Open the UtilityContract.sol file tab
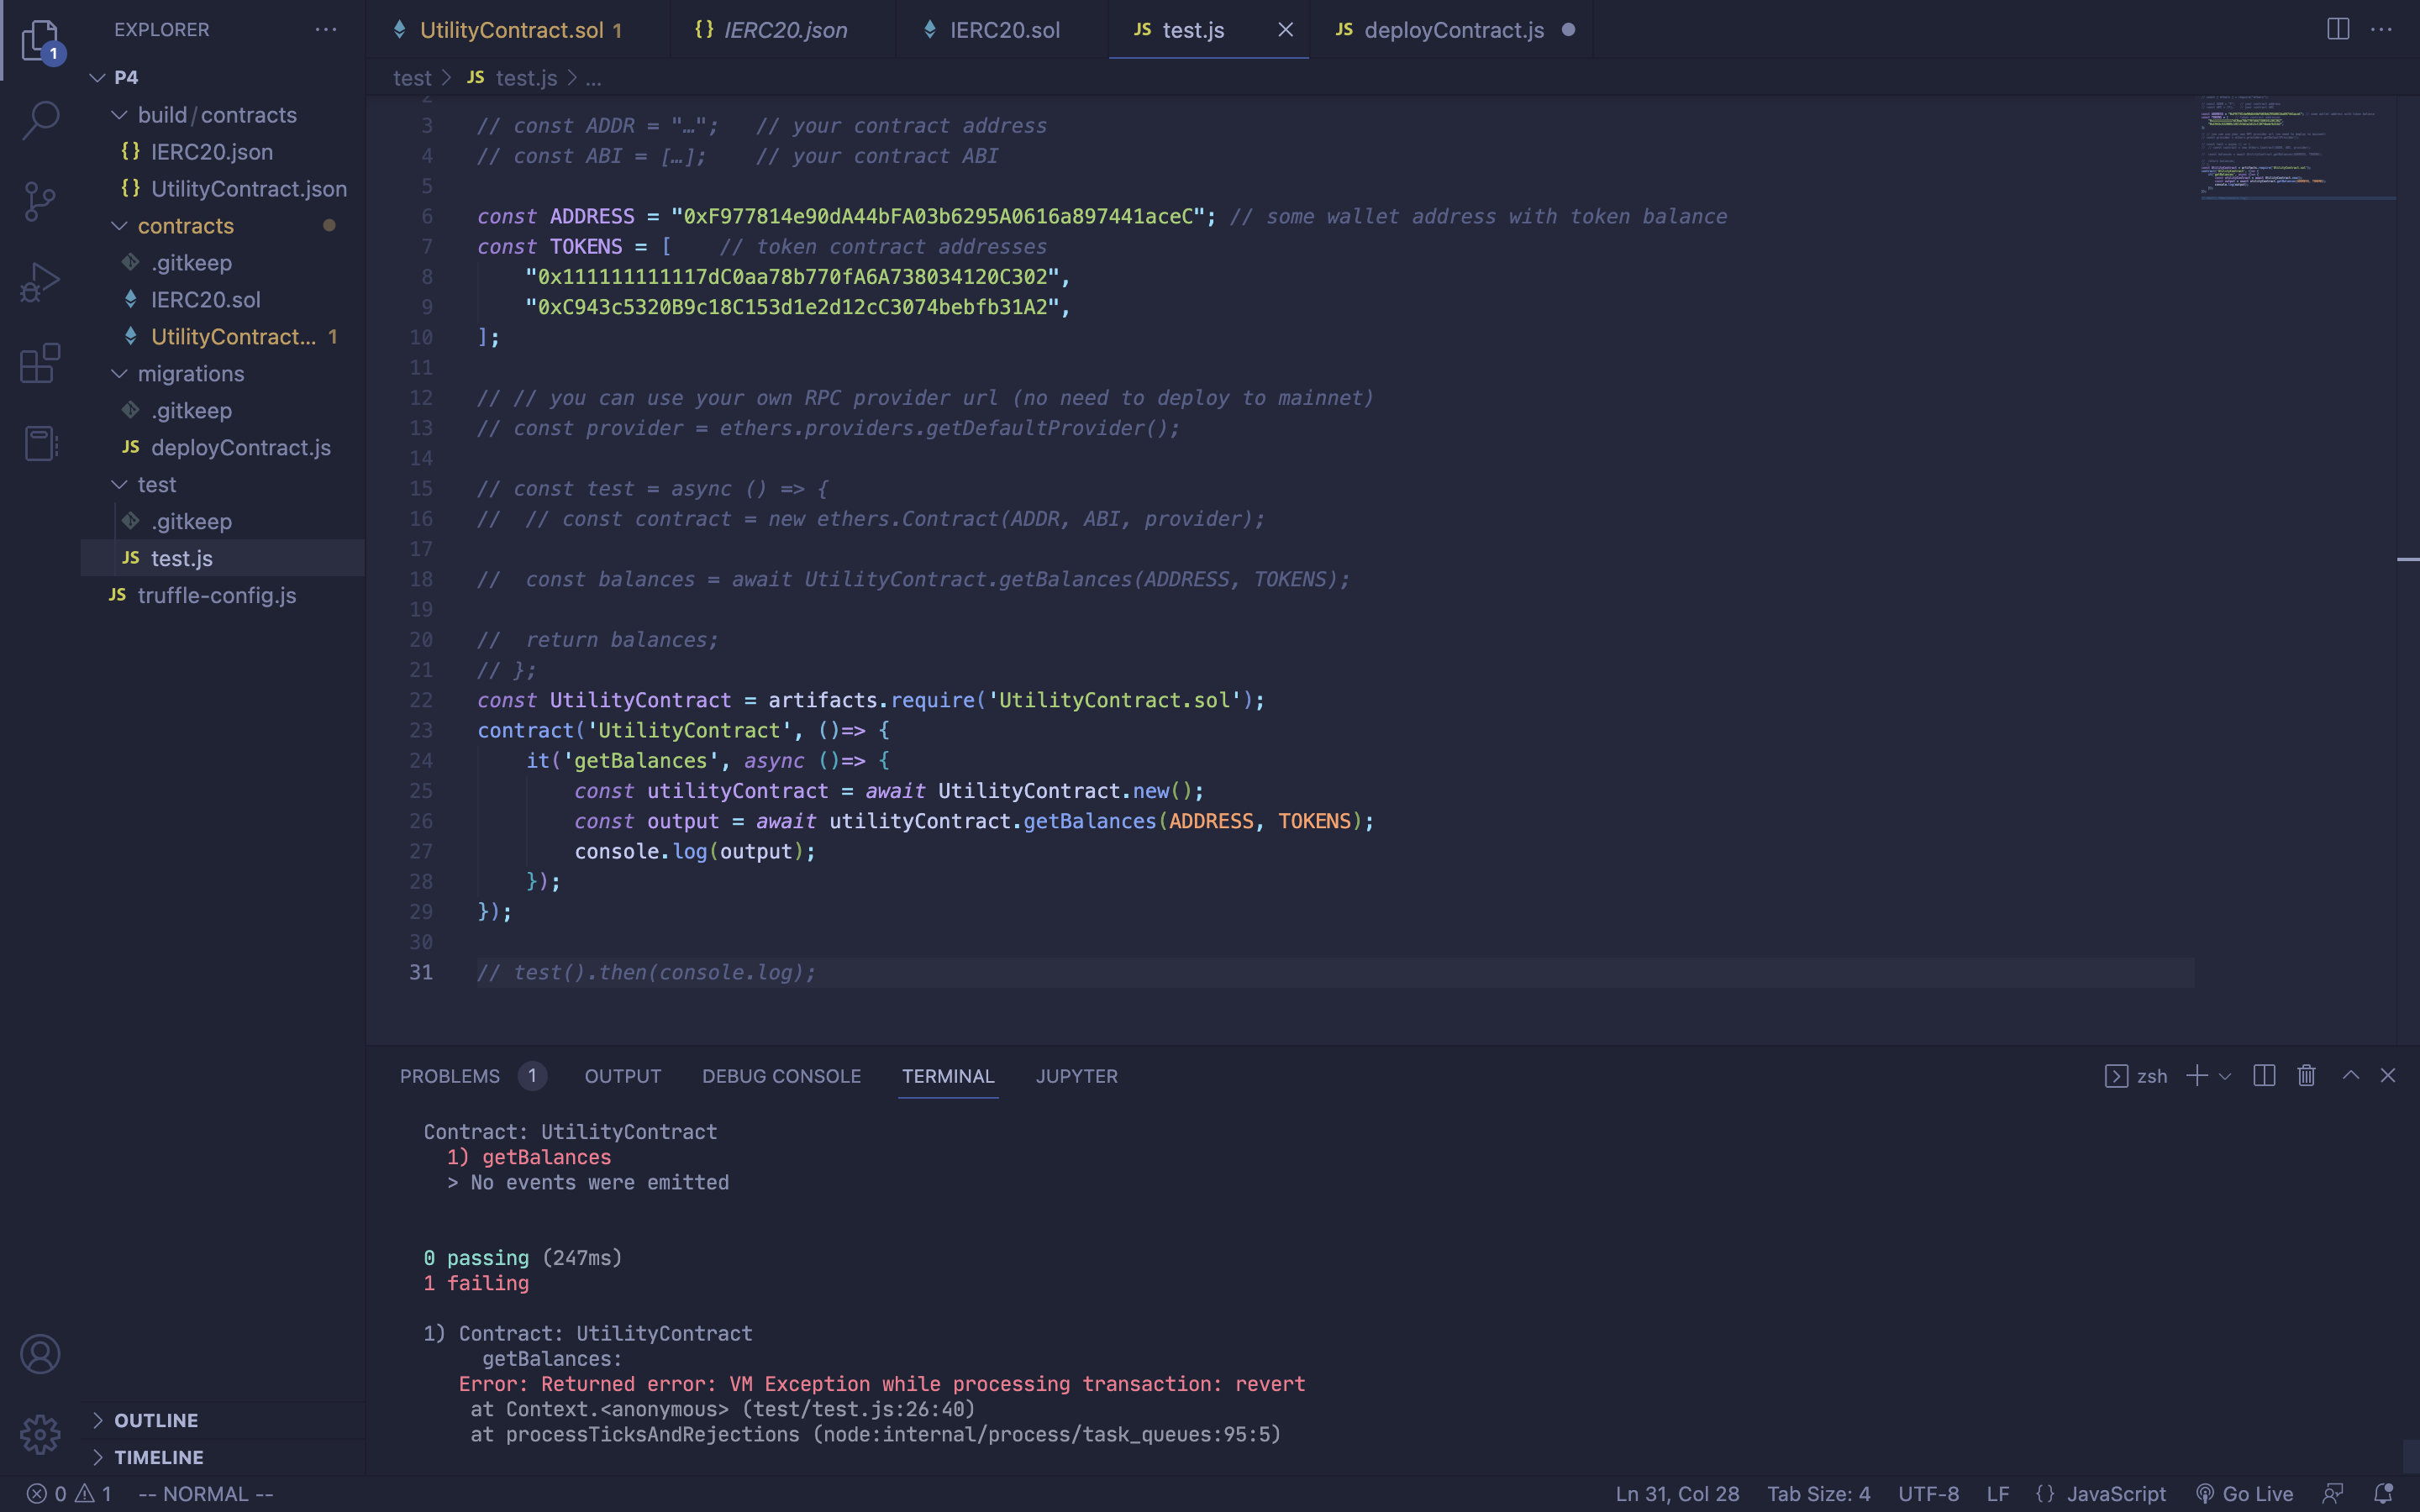This screenshot has height=1512, width=2420. tap(516, 29)
